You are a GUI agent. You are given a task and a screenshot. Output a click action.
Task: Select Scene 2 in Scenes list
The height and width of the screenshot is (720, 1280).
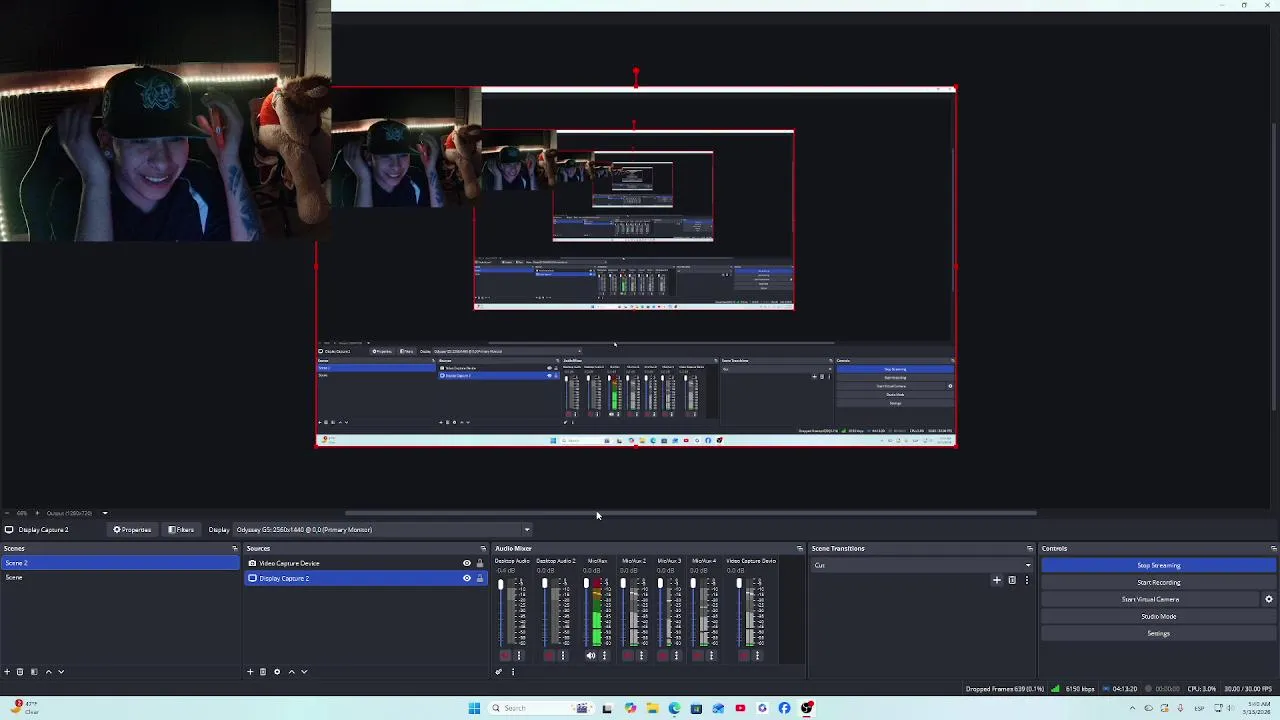tap(120, 563)
